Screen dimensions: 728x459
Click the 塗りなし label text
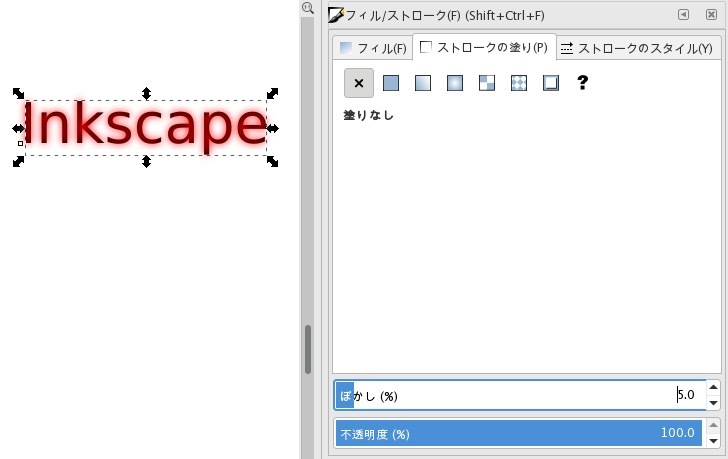369,115
